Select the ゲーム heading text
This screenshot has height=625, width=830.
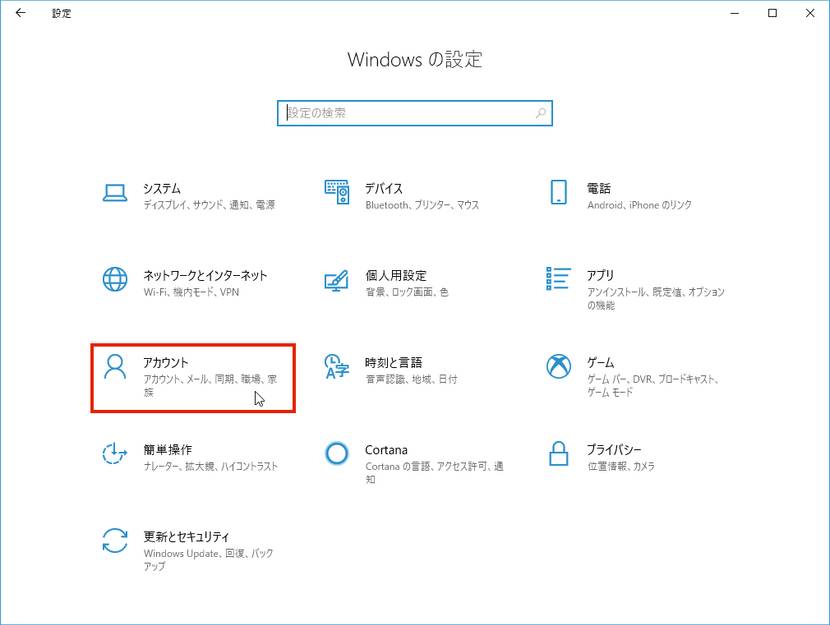click(600, 363)
